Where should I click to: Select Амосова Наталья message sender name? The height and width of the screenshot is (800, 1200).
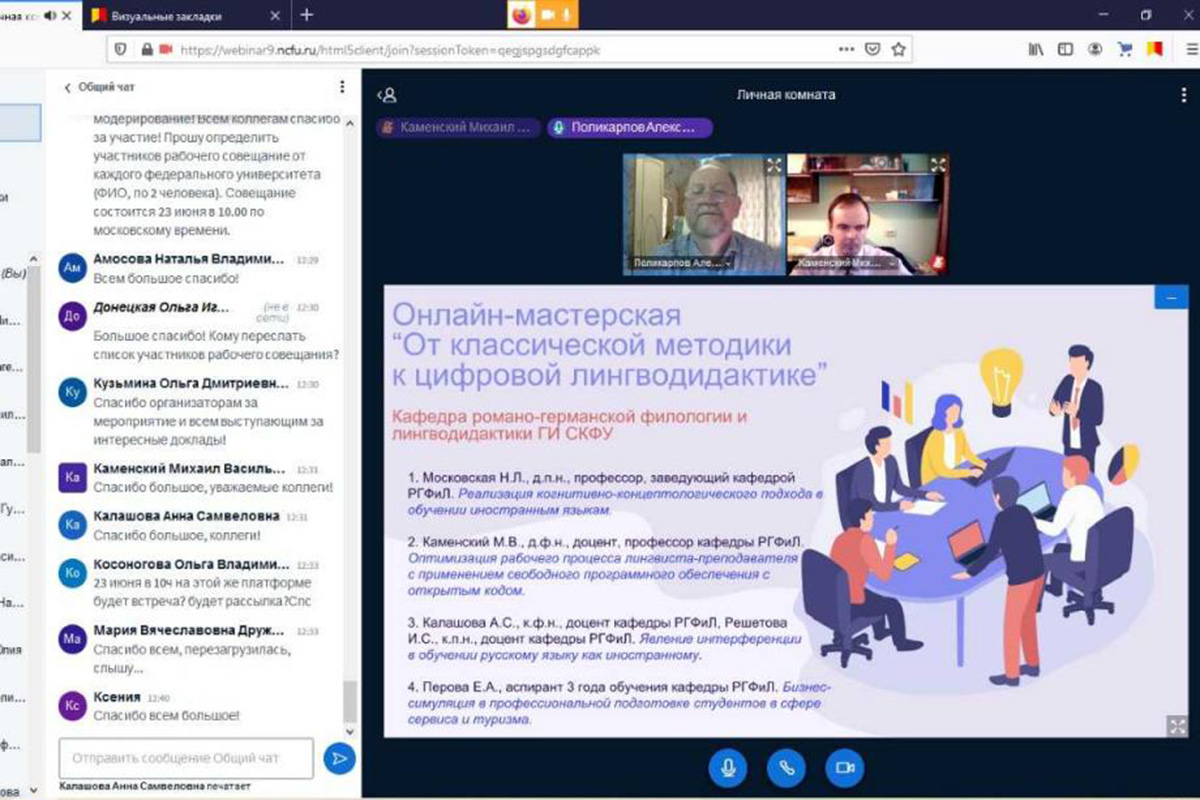coord(189,258)
